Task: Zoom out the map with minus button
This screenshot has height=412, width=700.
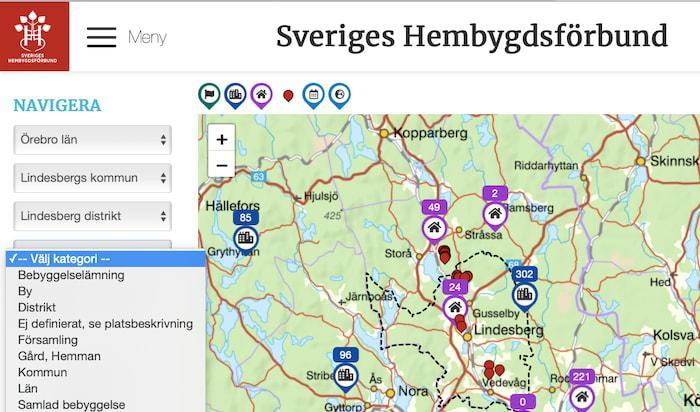Action: pyautogui.click(x=221, y=165)
